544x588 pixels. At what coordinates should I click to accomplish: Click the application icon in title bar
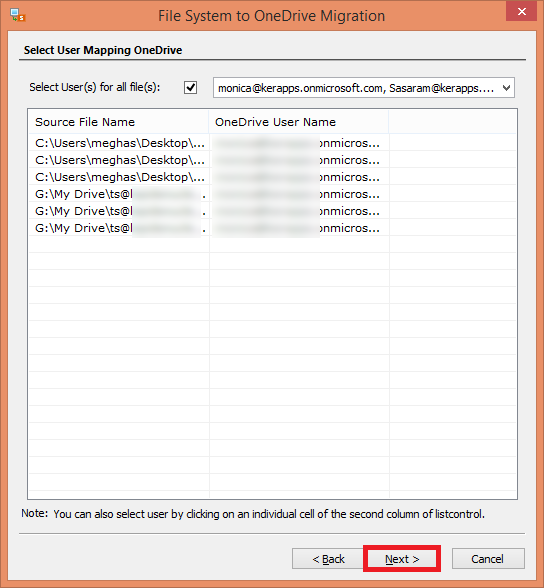pyautogui.click(x=17, y=15)
